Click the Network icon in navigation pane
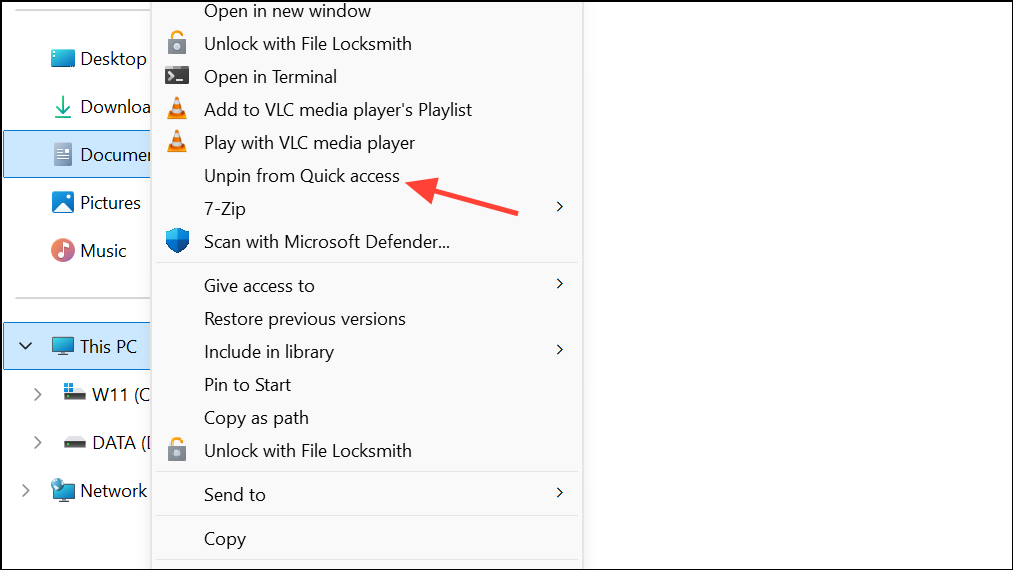This screenshot has width=1013, height=570. point(63,491)
